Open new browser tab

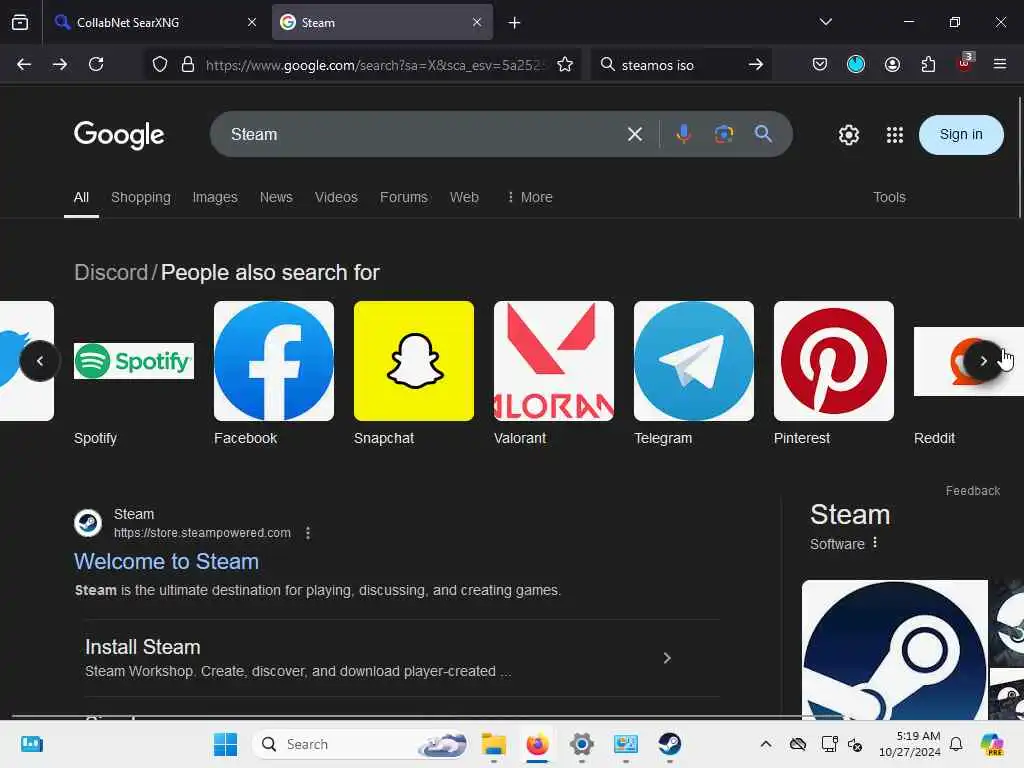[x=515, y=23]
